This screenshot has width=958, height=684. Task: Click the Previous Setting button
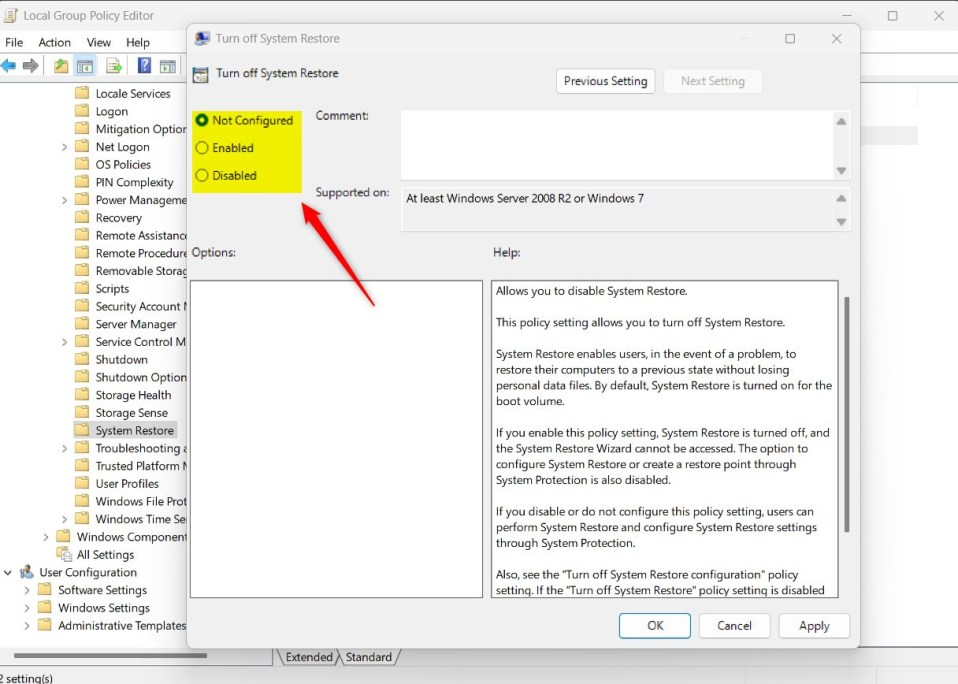(x=605, y=81)
